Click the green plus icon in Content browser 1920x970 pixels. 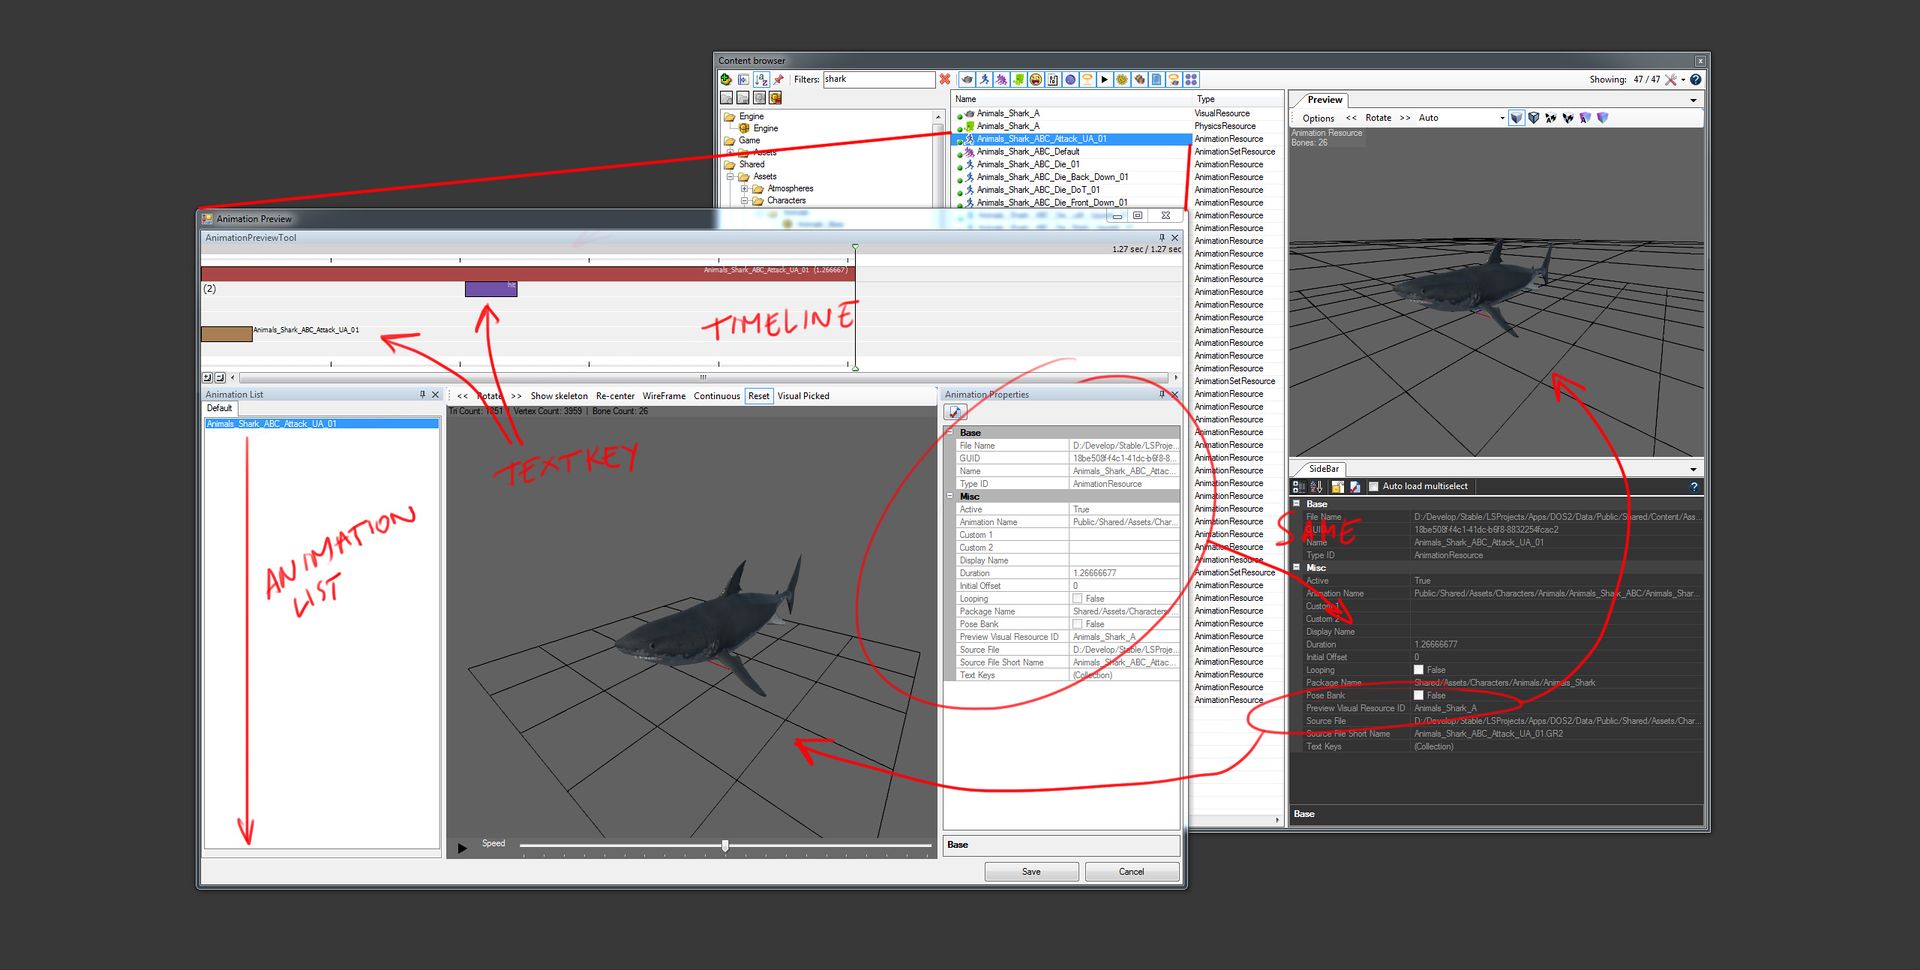(726, 79)
